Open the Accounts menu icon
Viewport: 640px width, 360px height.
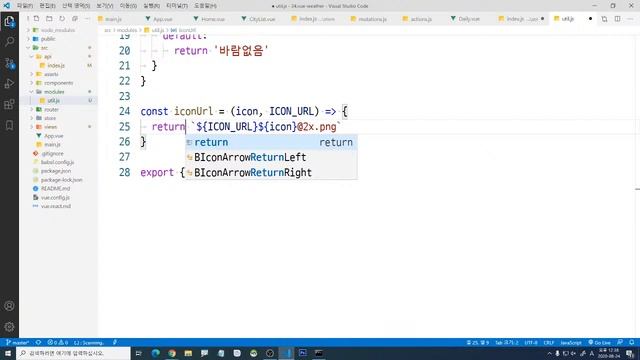click(9, 306)
